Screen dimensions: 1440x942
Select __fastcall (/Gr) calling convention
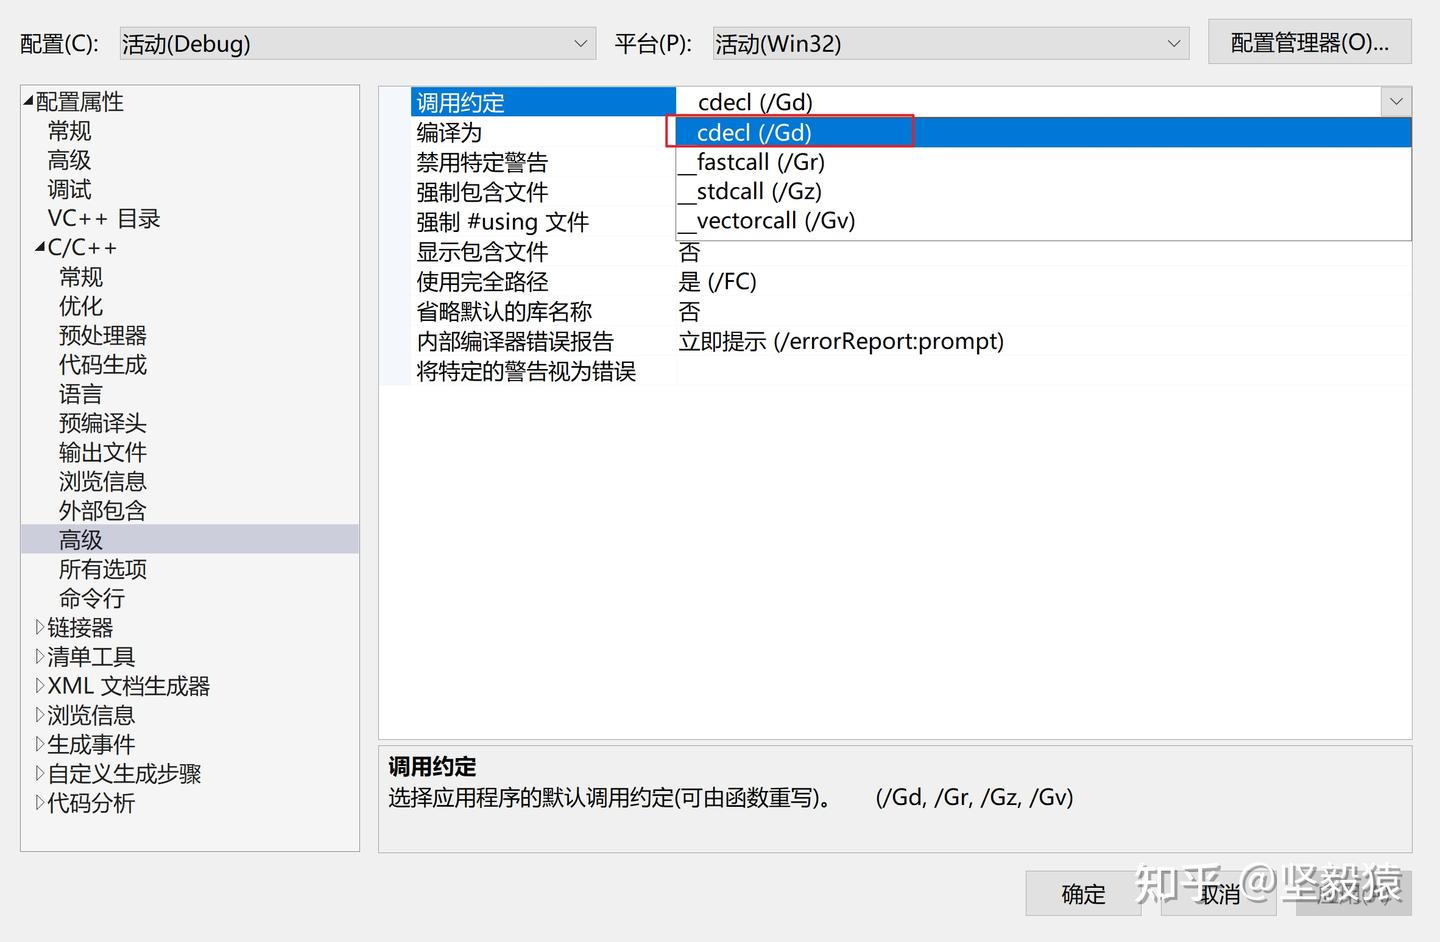750,161
